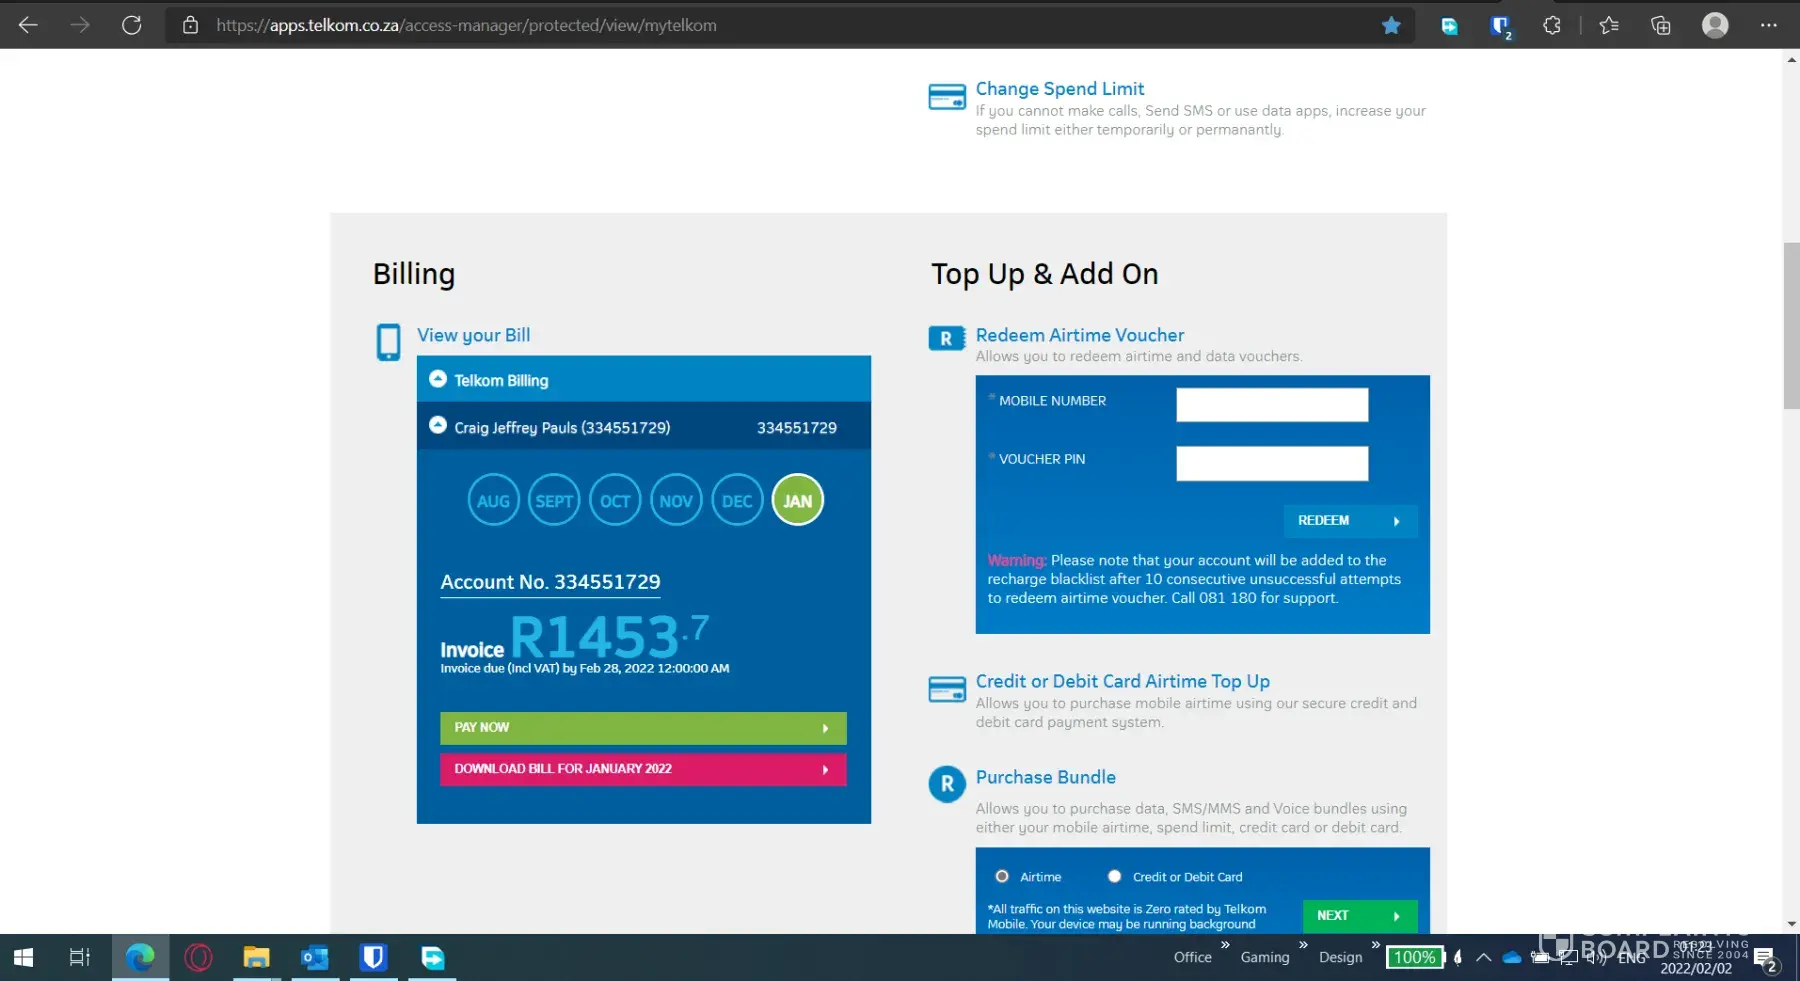Open the Bitwarden extension icon in toolbar
The height and width of the screenshot is (981, 1800).
pos(1499,26)
